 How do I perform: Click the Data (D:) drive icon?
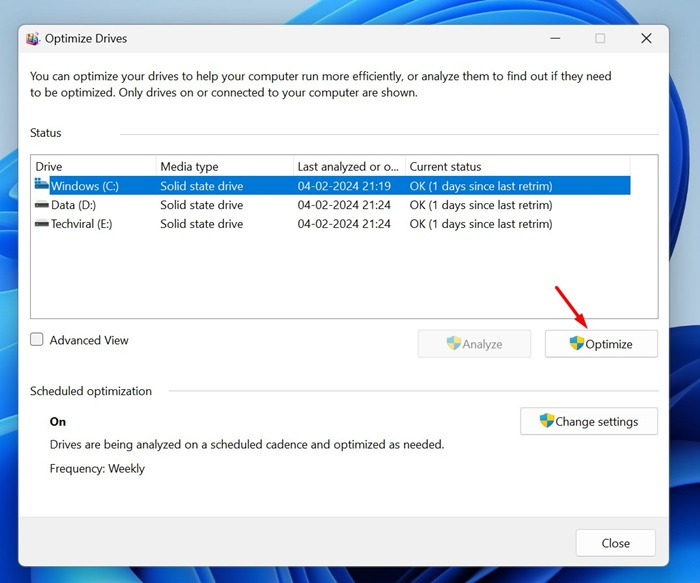pyautogui.click(x=42, y=205)
